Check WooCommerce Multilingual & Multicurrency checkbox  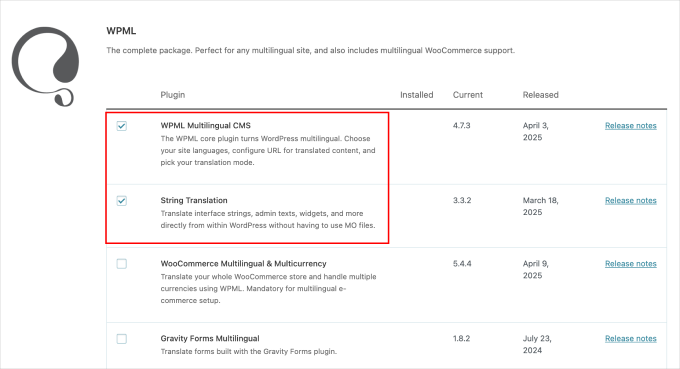121,264
